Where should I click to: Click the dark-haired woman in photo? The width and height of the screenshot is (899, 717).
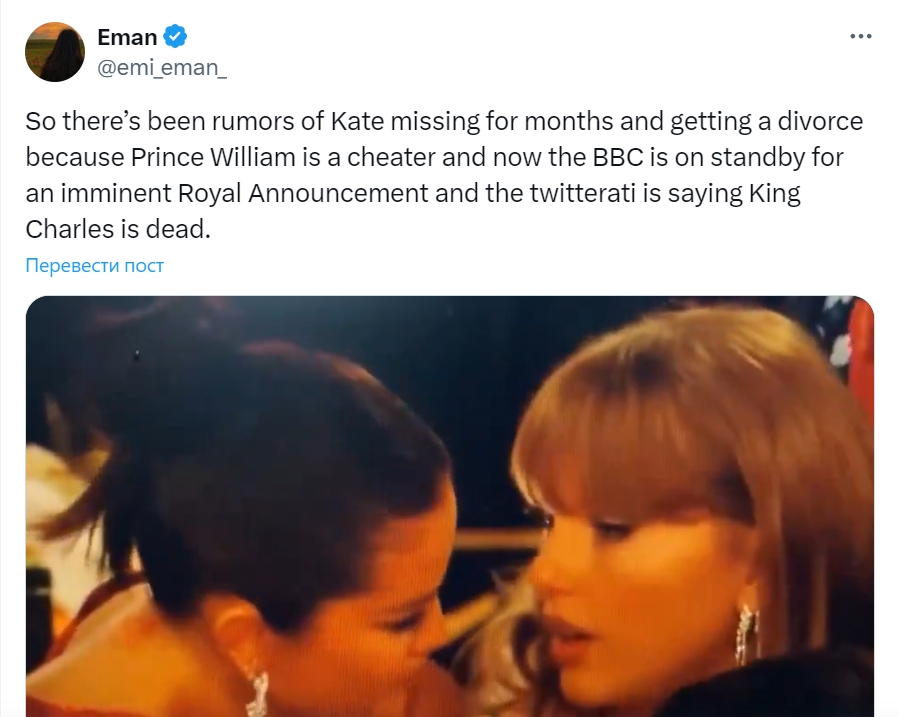point(300,520)
